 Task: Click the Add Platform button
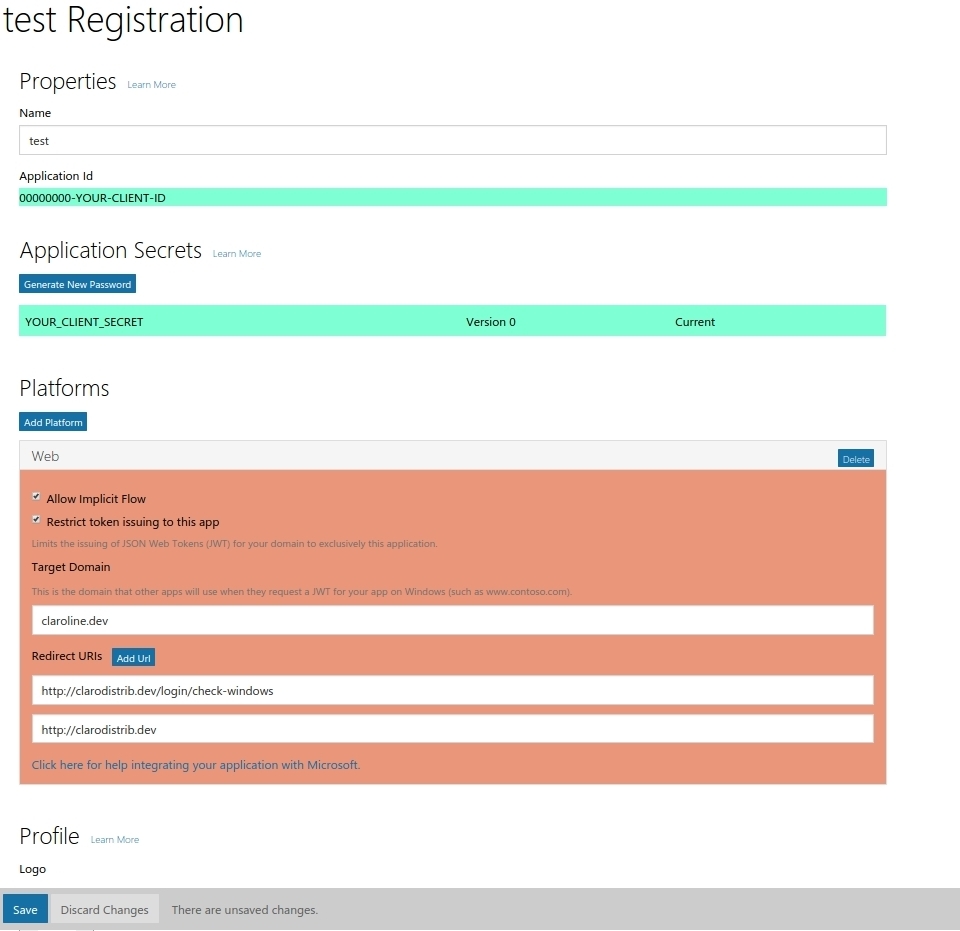coord(53,422)
